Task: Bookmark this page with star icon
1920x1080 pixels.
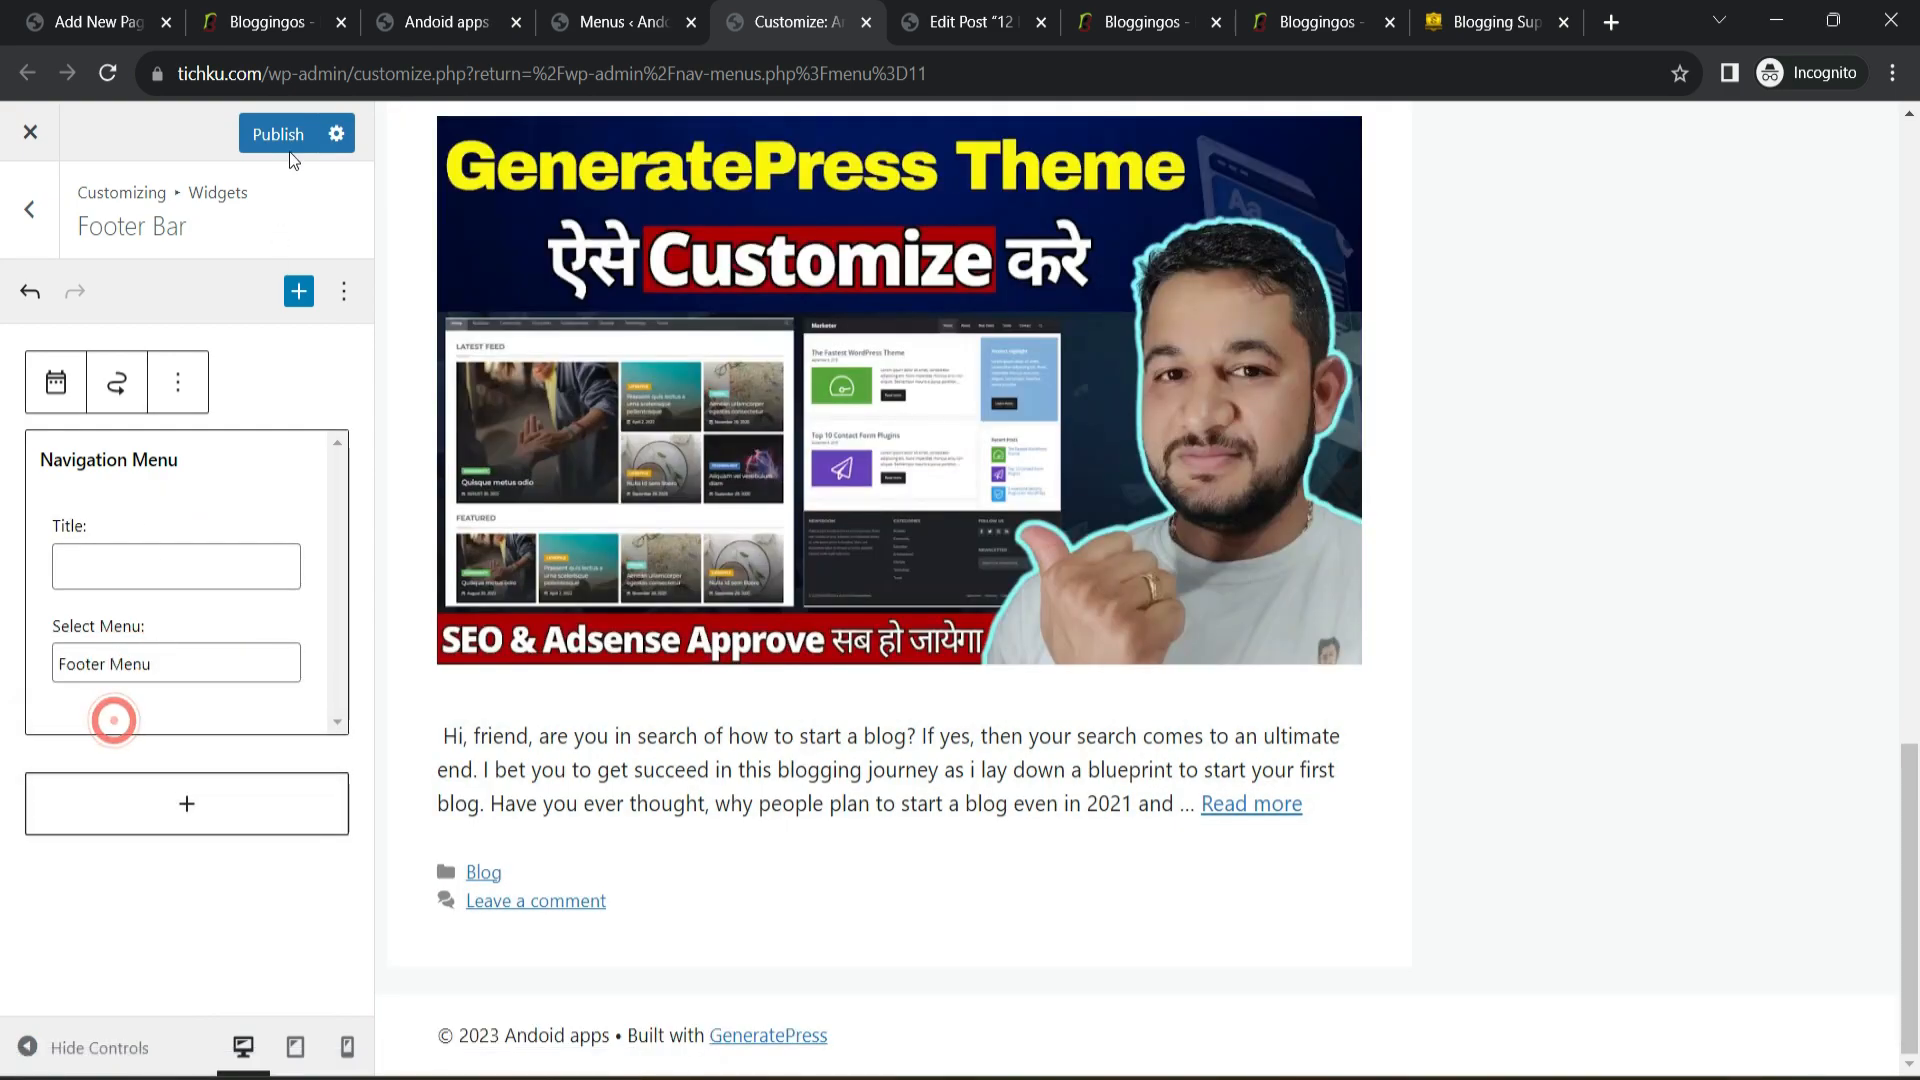Action: pos(1680,73)
